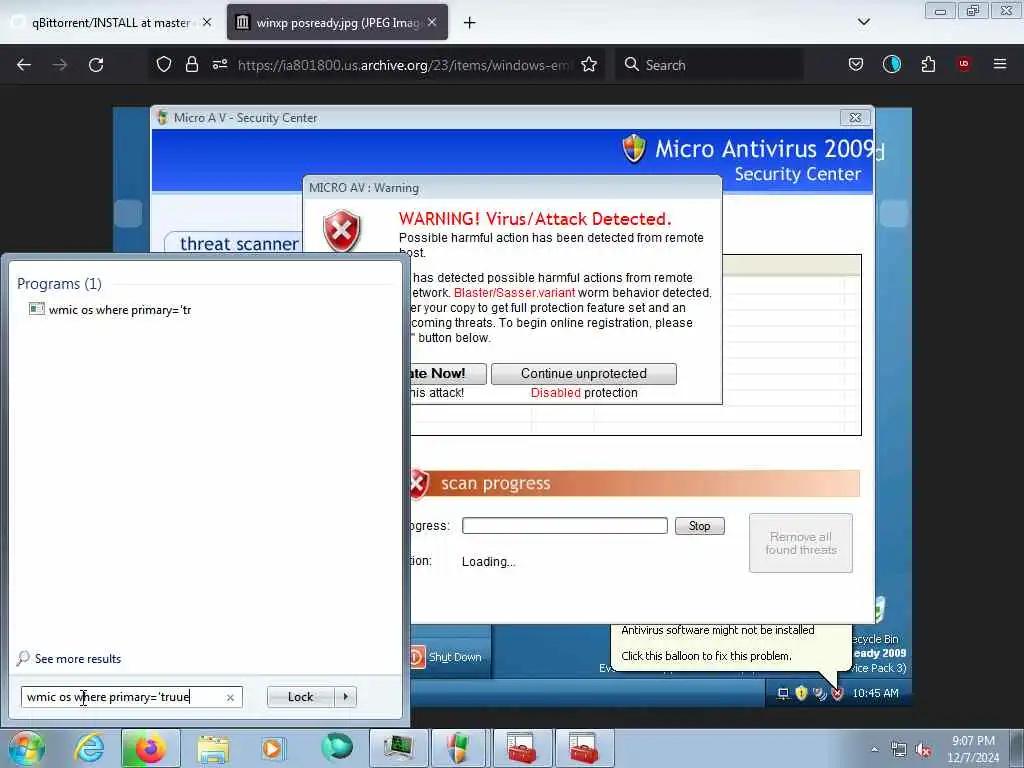Click the Activate Now! button in the warning

(449, 374)
